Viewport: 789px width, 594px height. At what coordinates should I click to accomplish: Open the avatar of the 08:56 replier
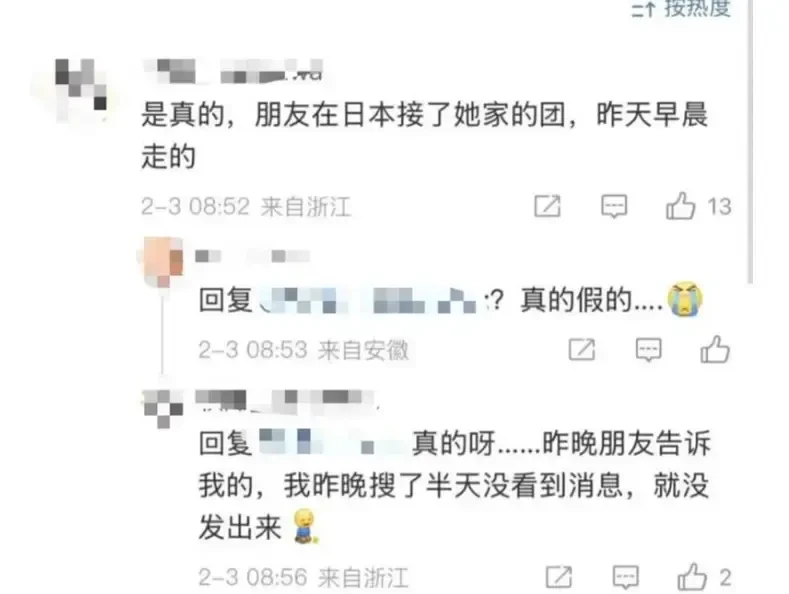pos(163,408)
